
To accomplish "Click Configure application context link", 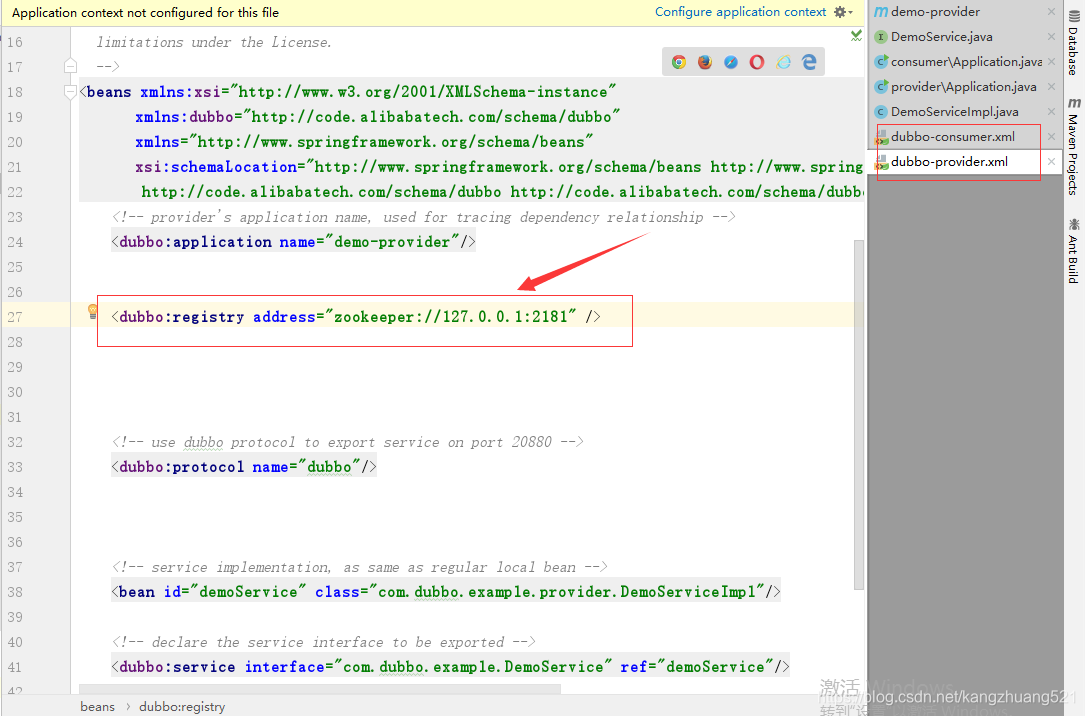I will [740, 12].
